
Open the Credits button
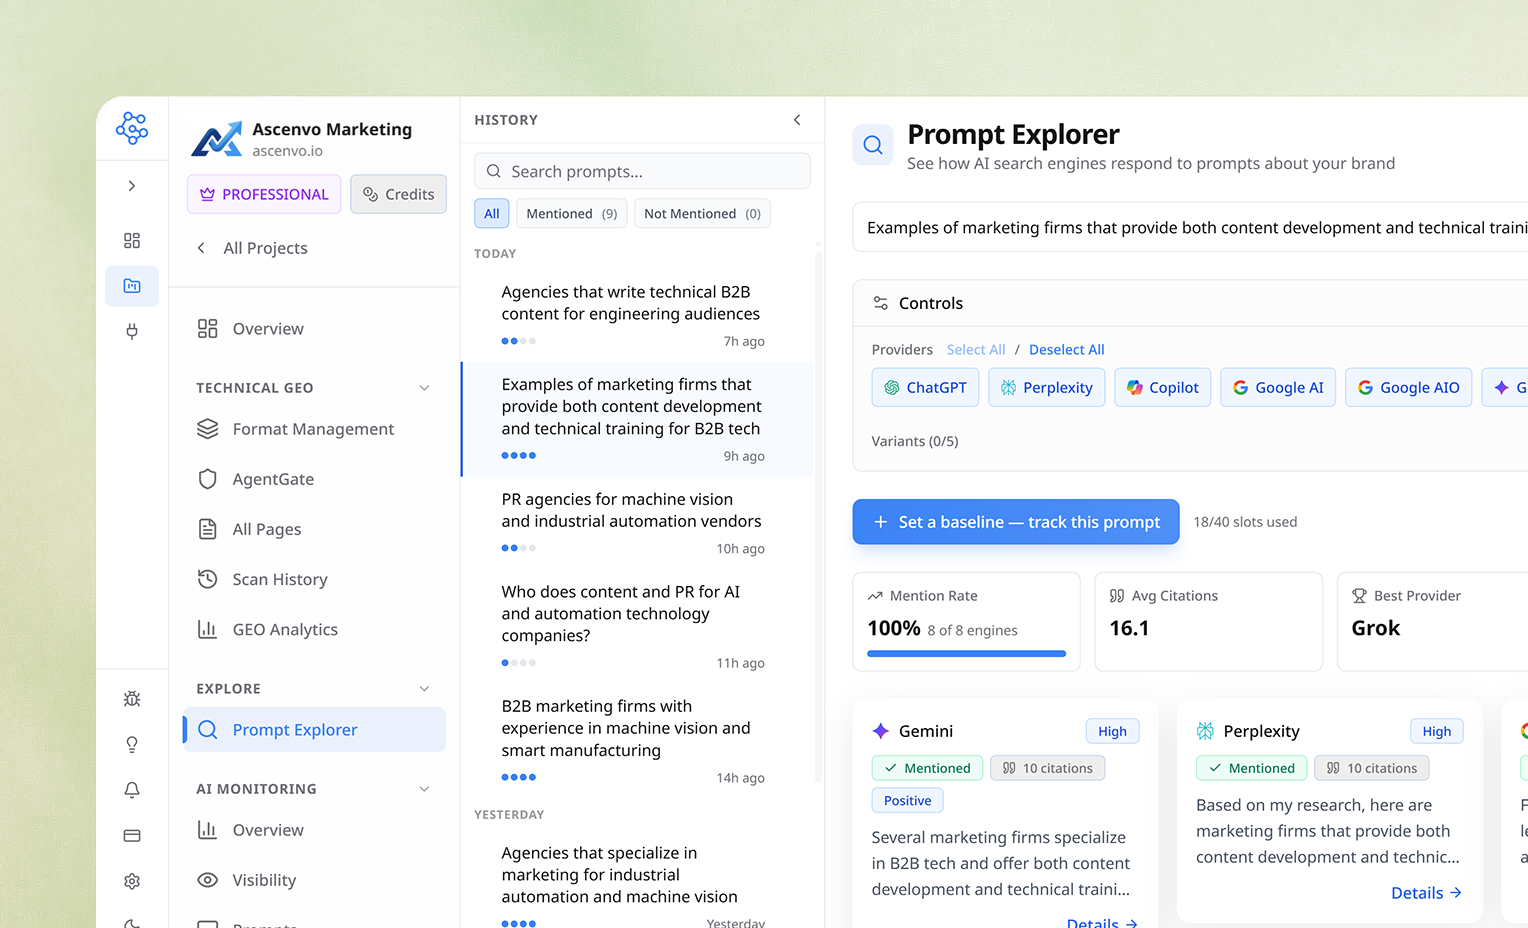click(x=398, y=194)
